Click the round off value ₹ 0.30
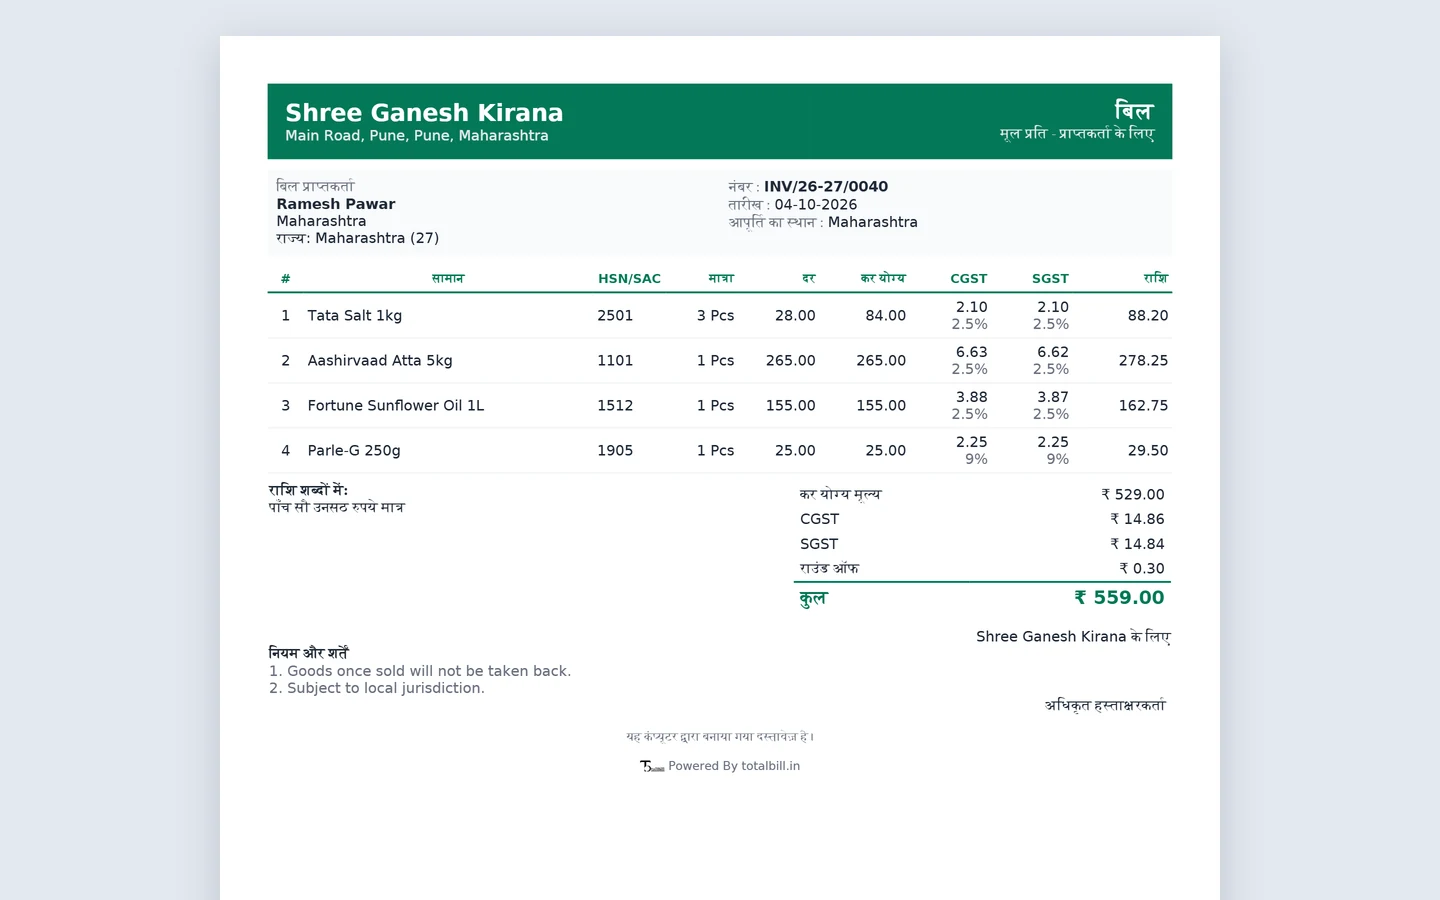This screenshot has height=900, width=1440. tap(1142, 568)
